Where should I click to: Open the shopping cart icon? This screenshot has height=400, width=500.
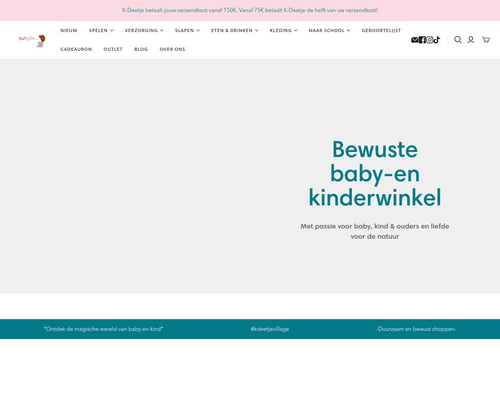point(486,40)
